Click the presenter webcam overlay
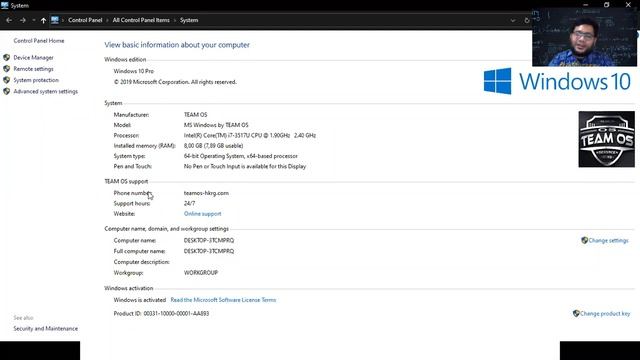The image size is (640, 360). (x=584, y=37)
